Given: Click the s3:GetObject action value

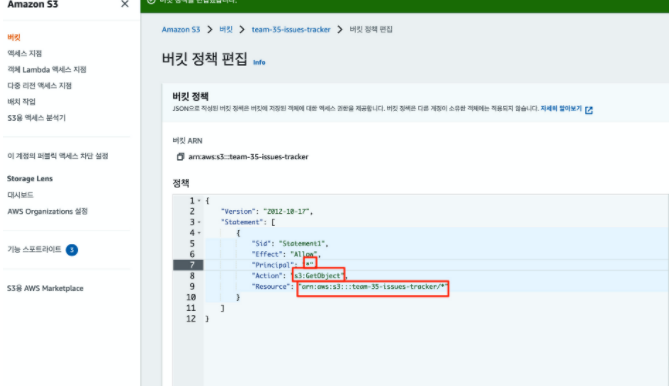Looking at the screenshot, I should [x=318, y=276].
